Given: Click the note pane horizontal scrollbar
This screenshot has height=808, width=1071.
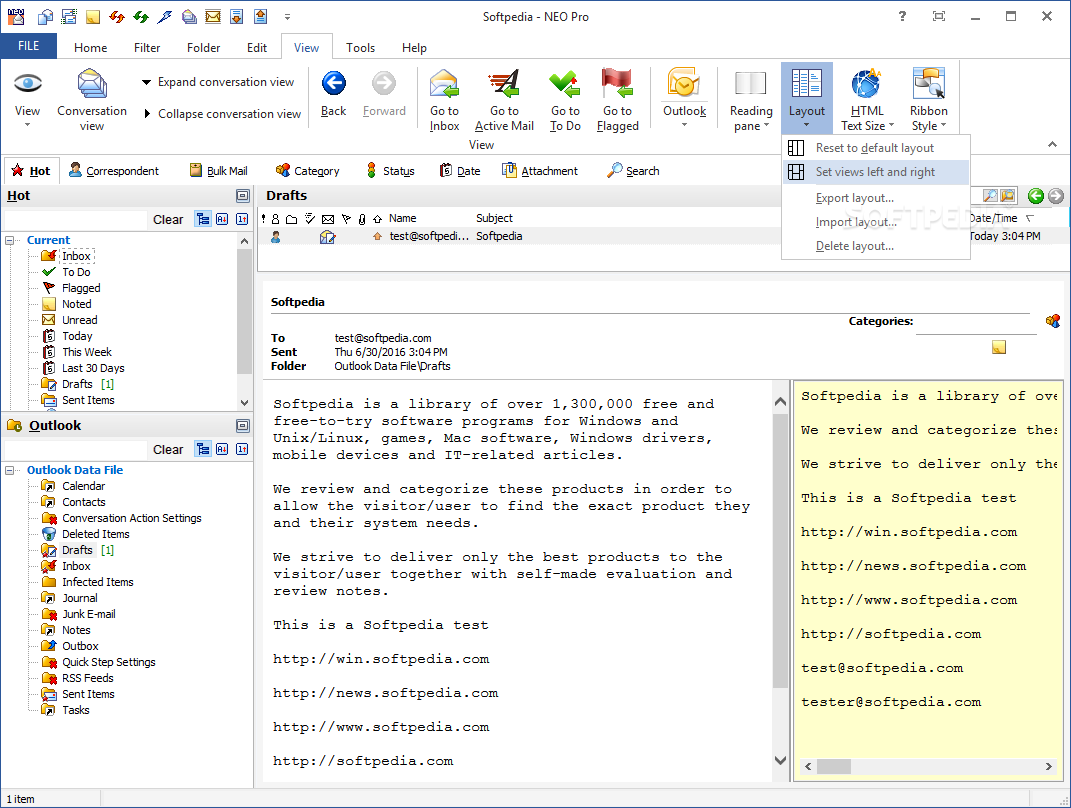Looking at the screenshot, I should [928, 766].
